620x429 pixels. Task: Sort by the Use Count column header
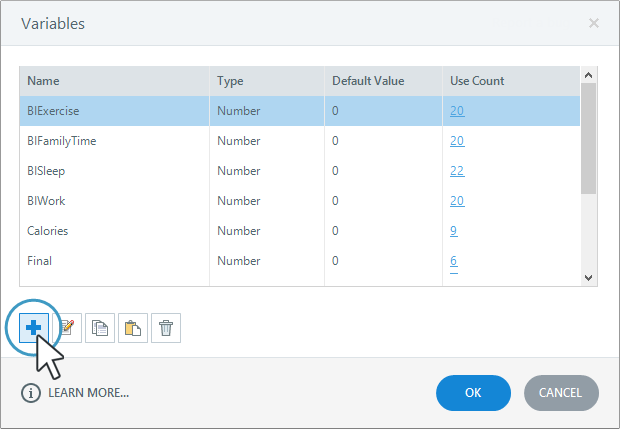click(477, 80)
